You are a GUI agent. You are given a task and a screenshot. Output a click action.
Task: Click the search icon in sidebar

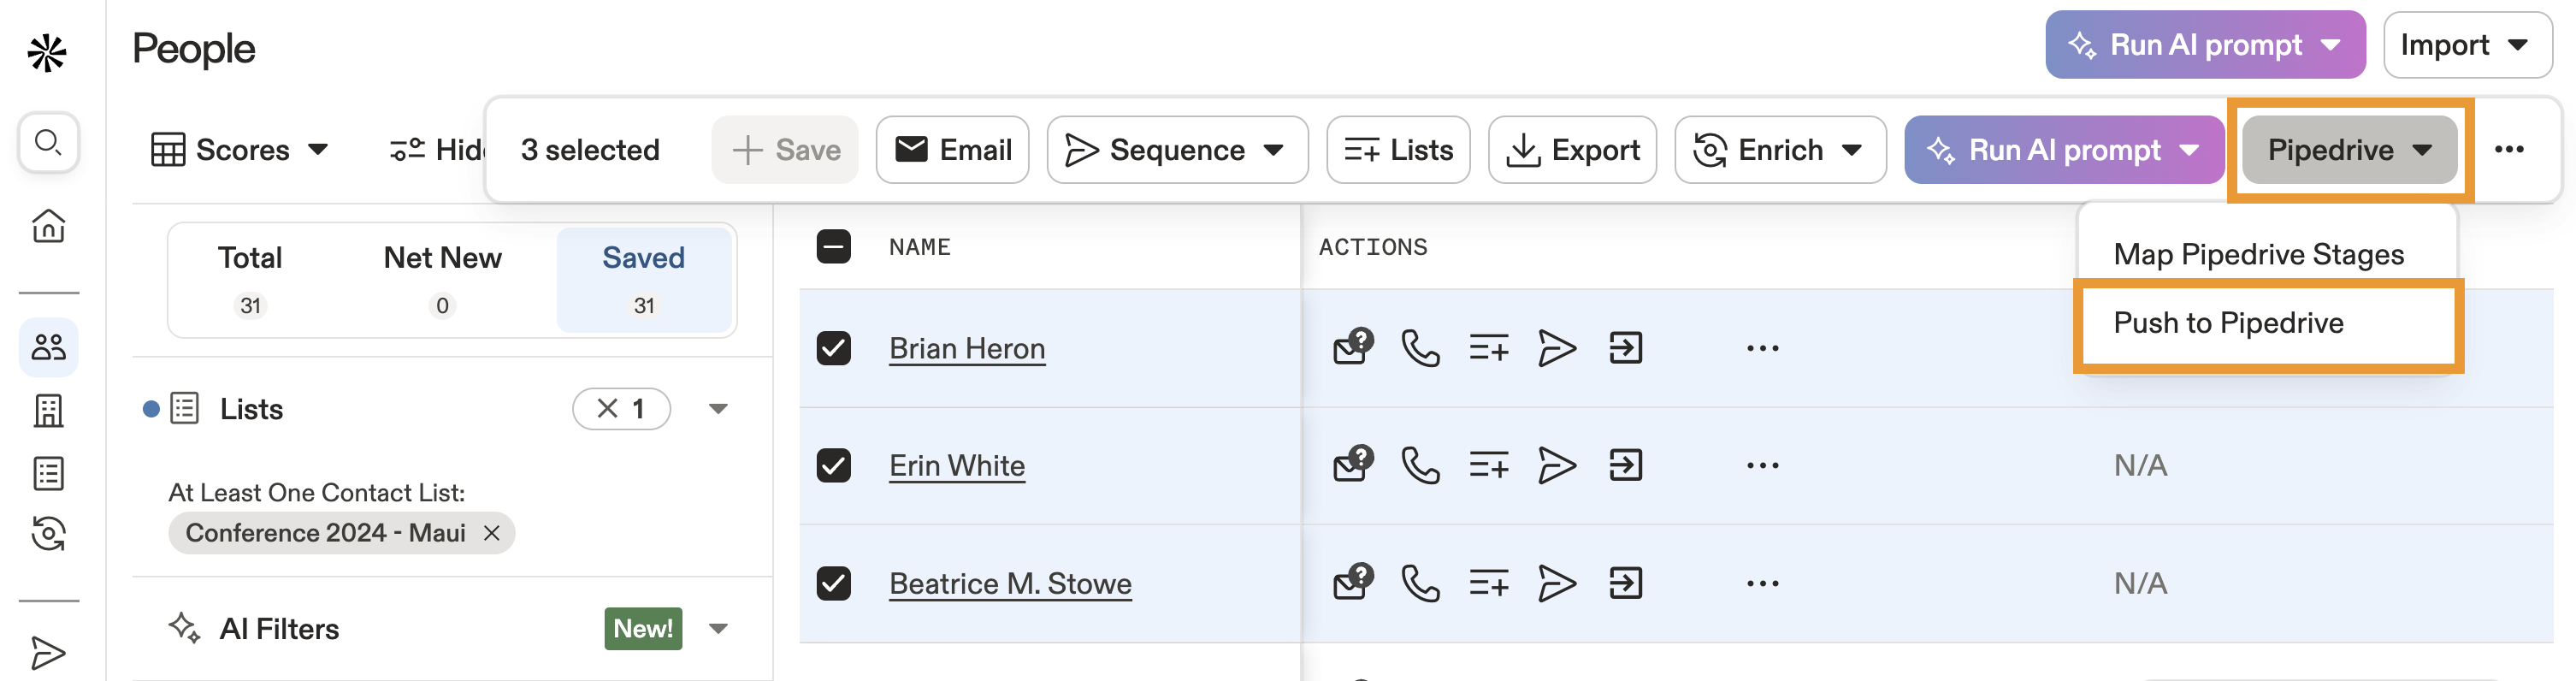48,142
